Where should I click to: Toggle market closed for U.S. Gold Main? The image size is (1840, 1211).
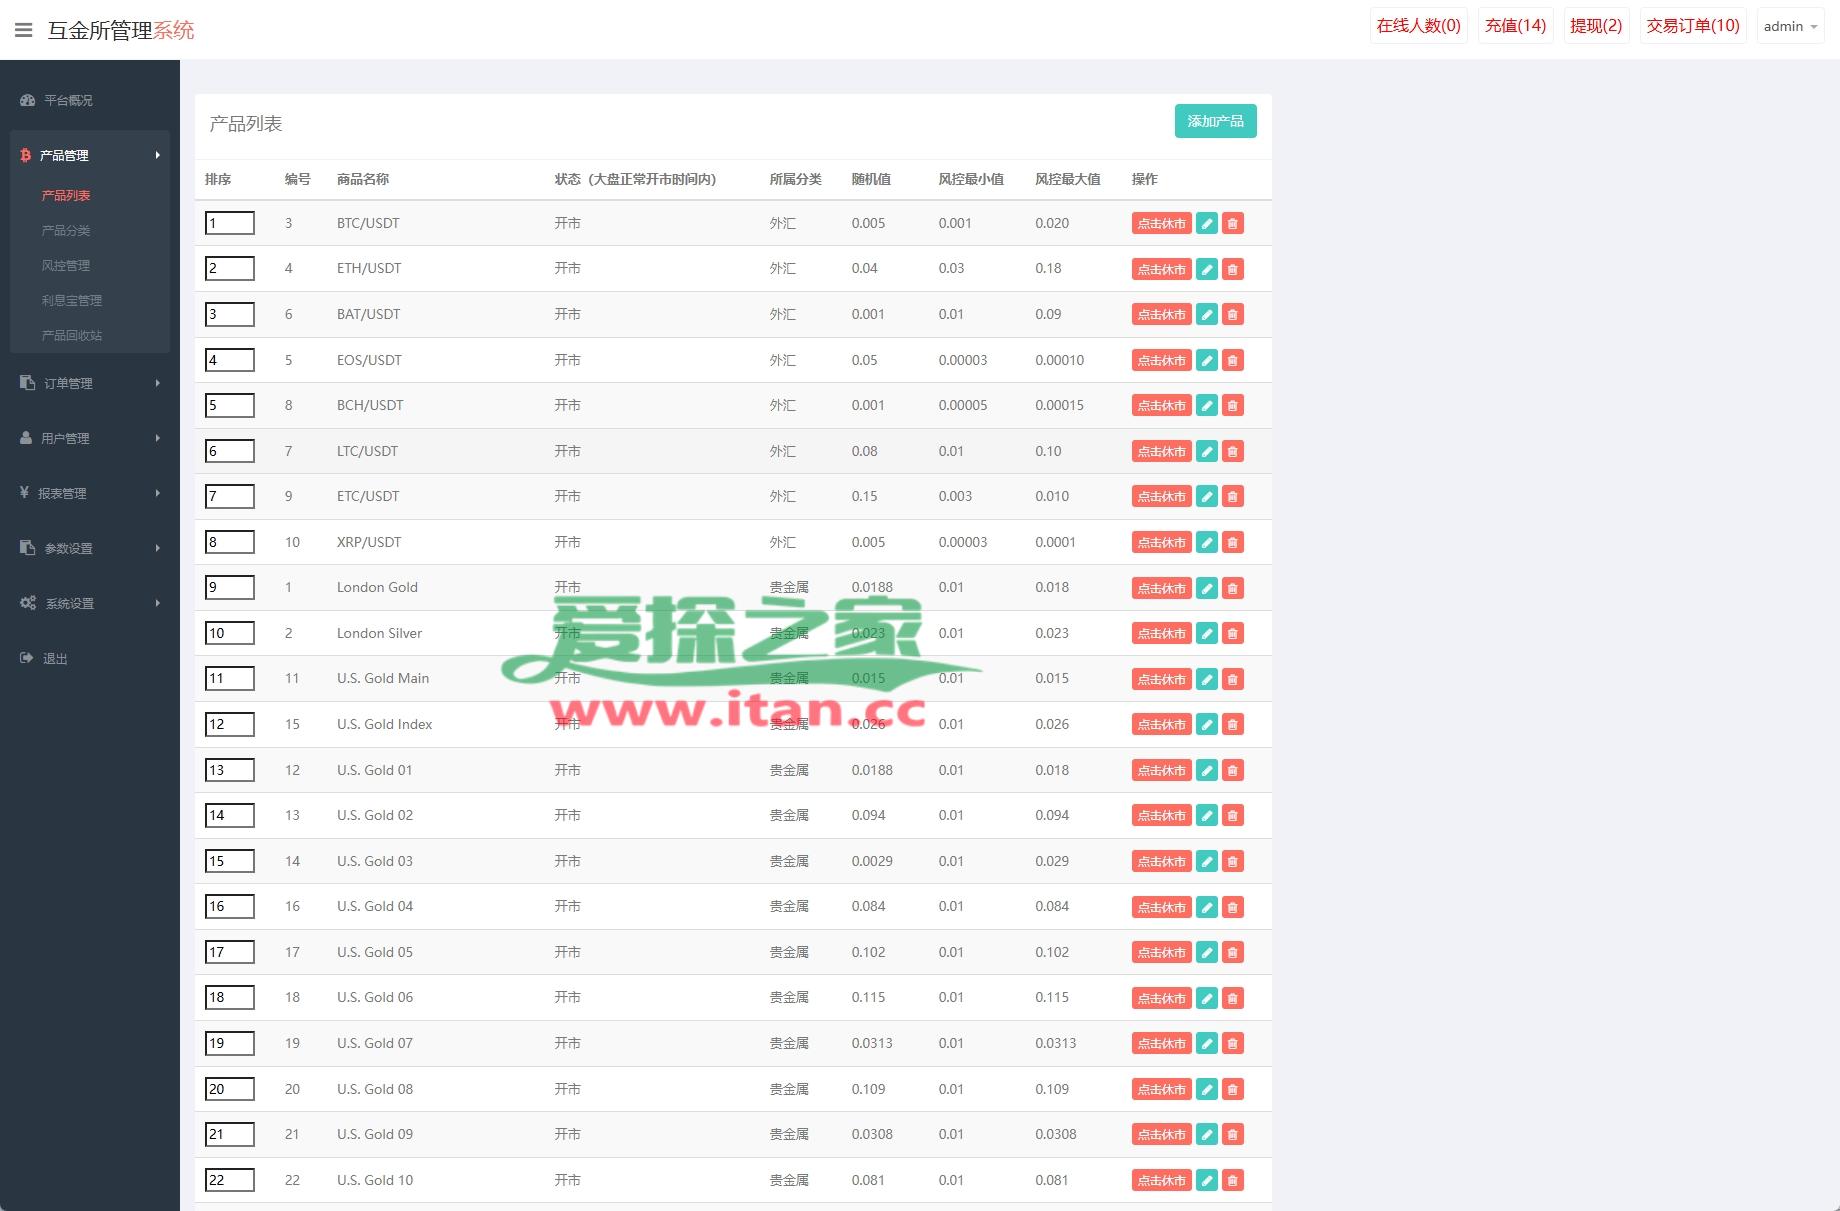coord(1161,680)
